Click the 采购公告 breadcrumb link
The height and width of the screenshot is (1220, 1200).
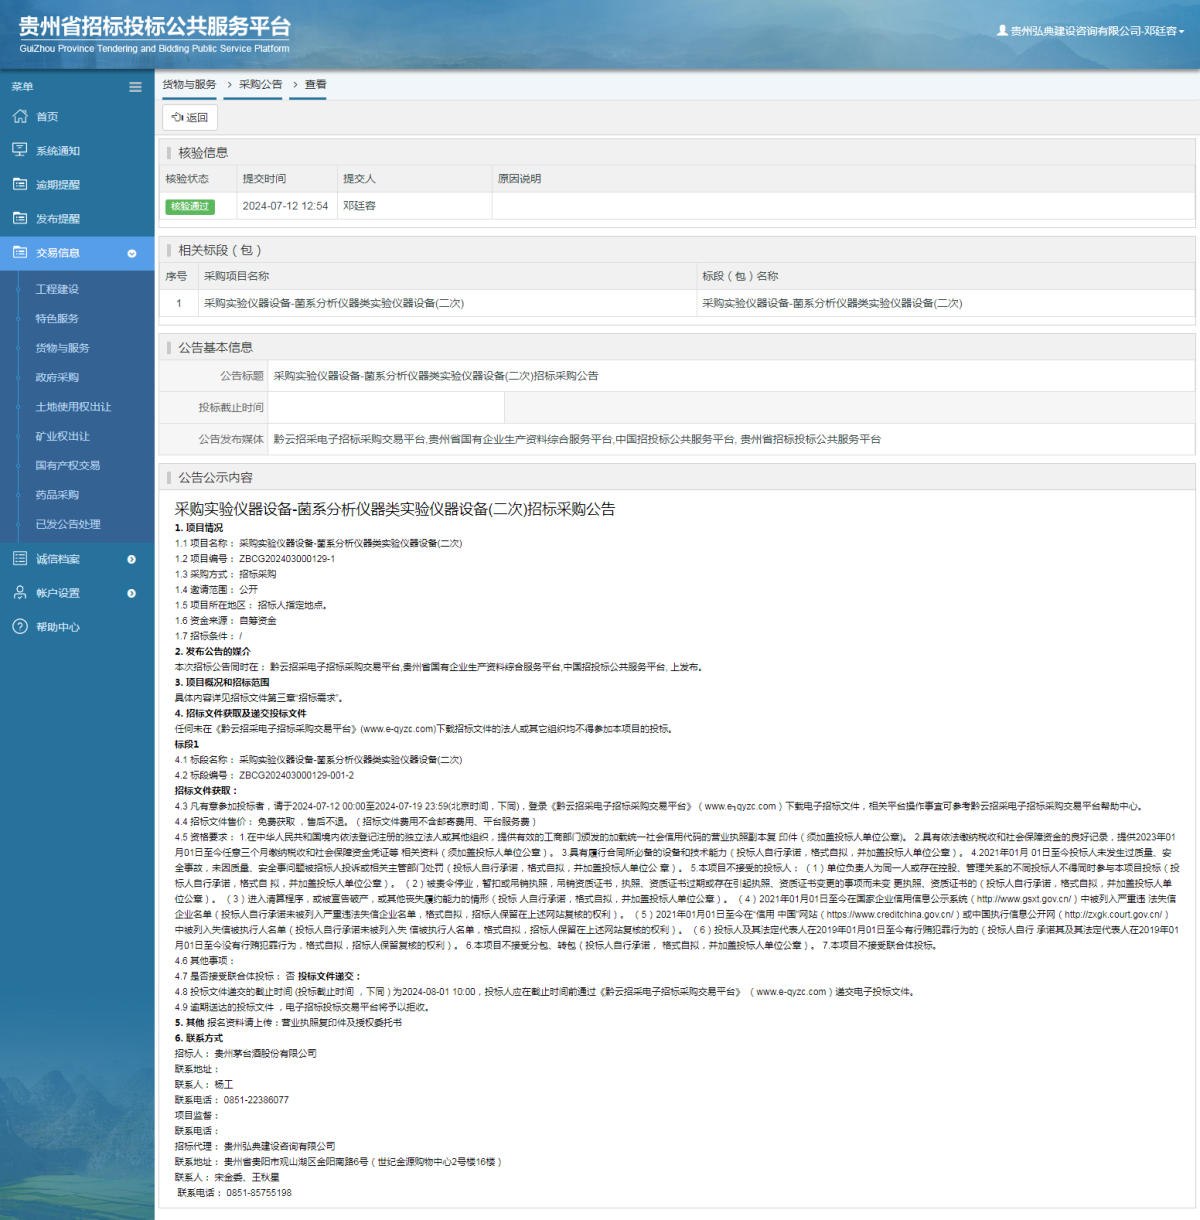tap(260, 85)
